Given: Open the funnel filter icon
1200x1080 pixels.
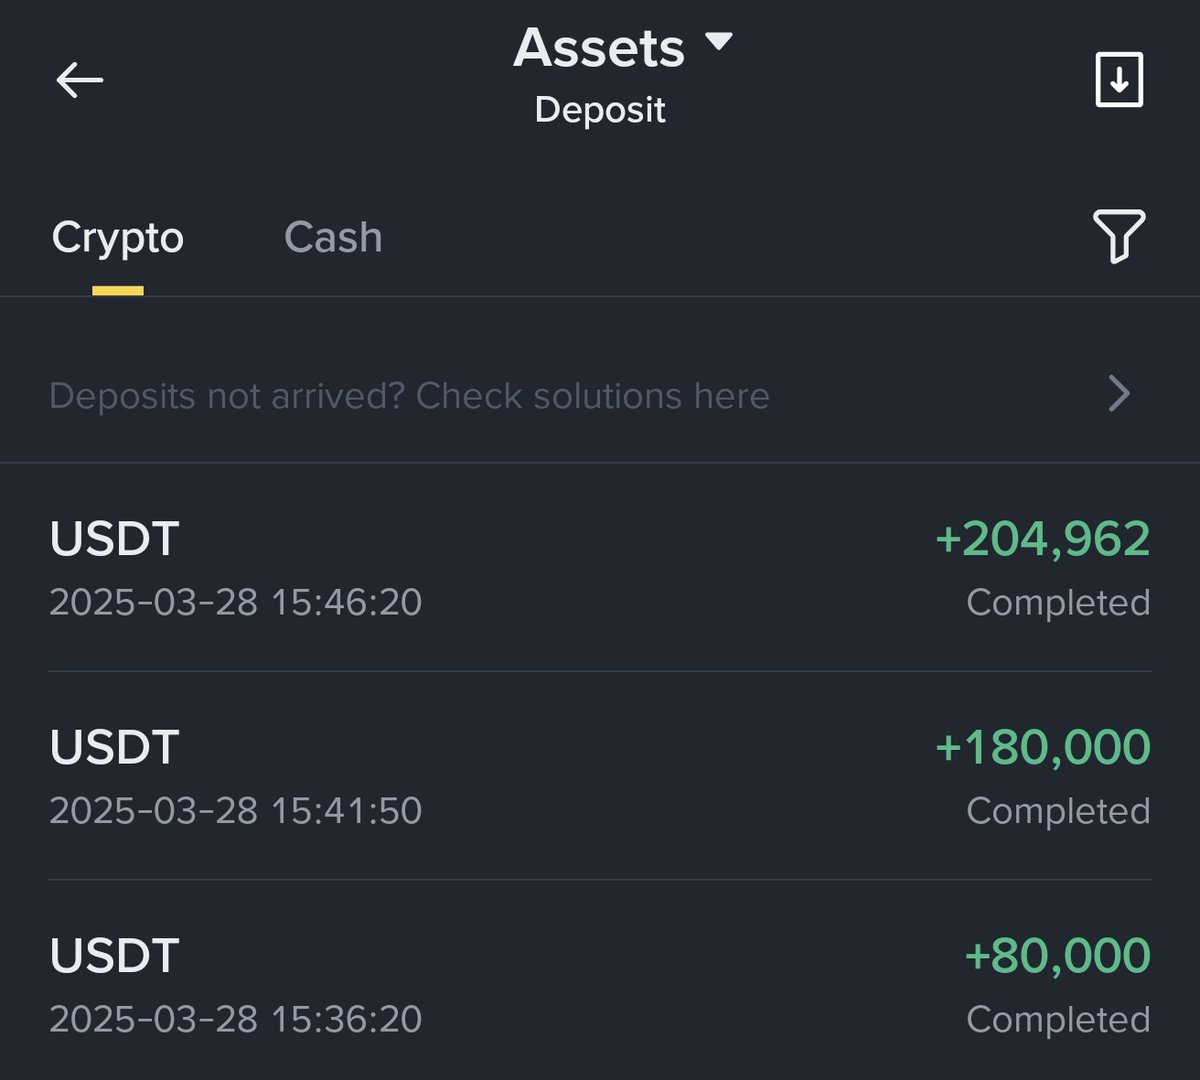Looking at the screenshot, I should (x=1119, y=236).
